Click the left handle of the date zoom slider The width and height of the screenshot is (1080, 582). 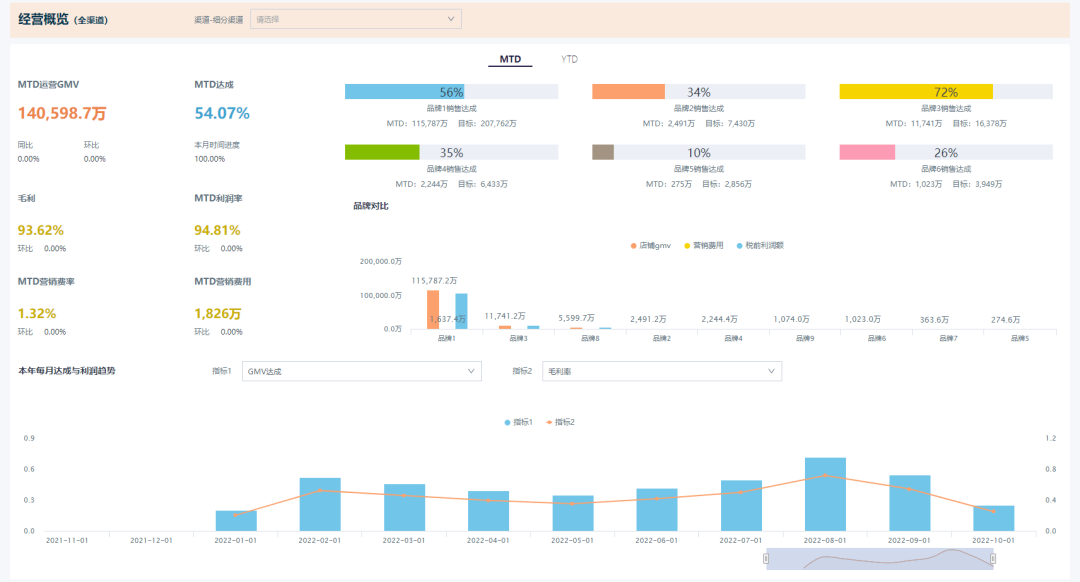[x=766, y=559]
